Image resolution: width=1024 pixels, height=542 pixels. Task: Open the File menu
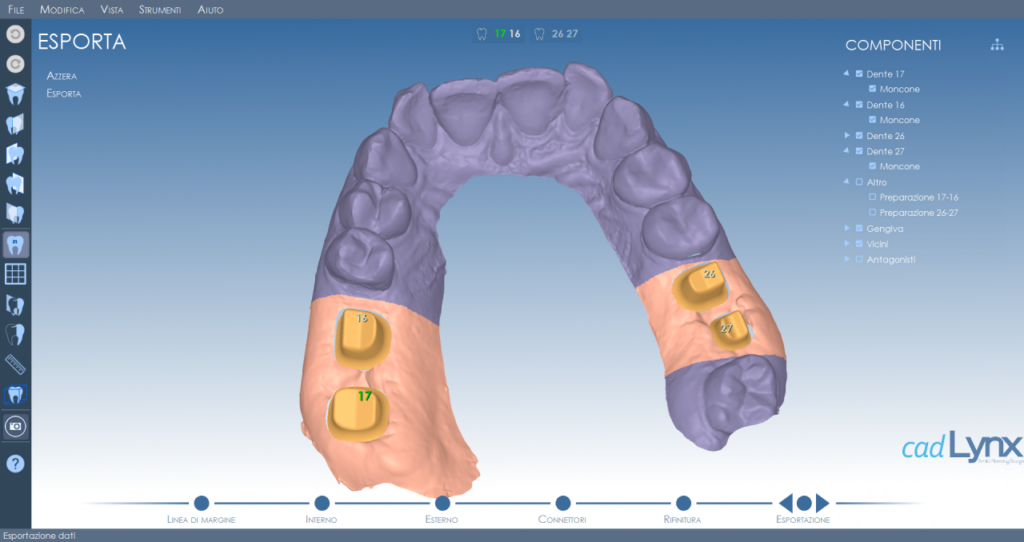click(16, 10)
